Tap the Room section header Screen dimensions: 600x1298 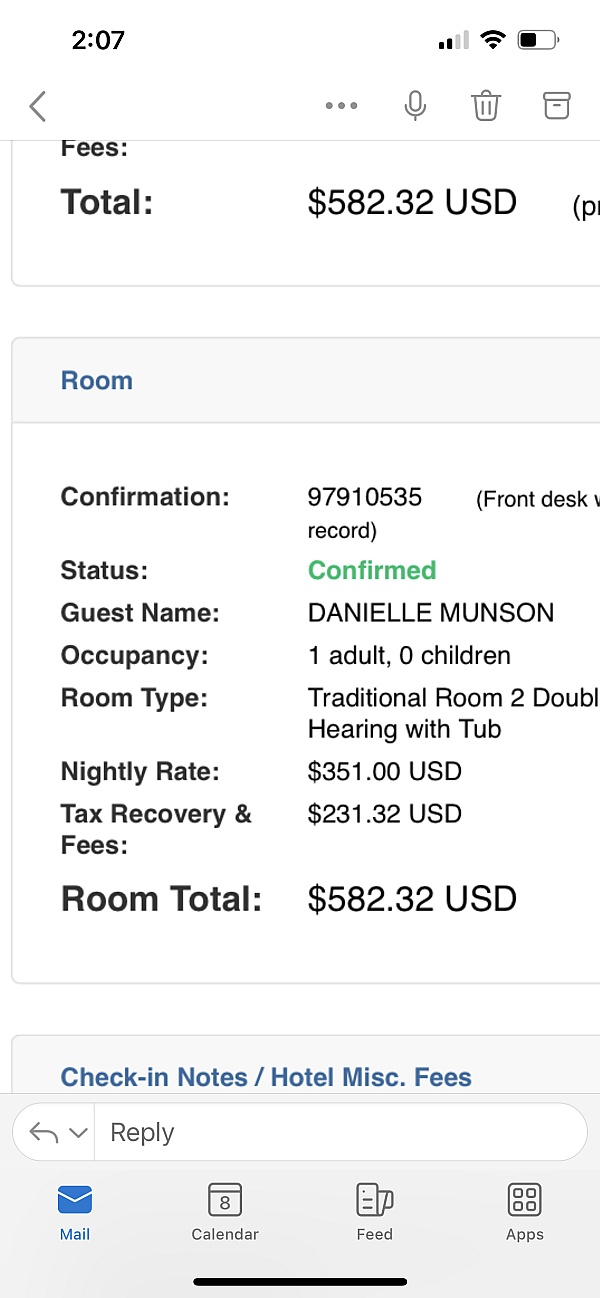tap(97, 381)
